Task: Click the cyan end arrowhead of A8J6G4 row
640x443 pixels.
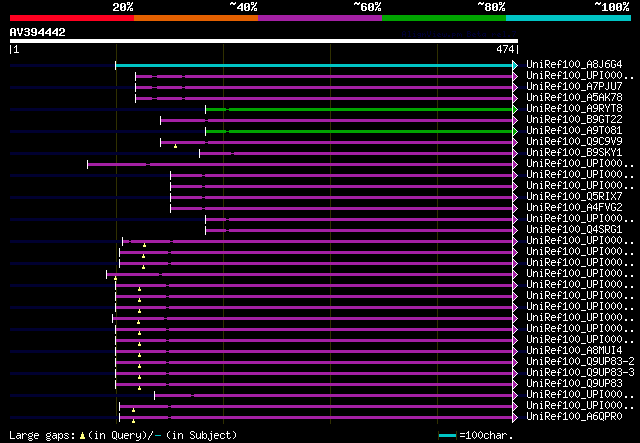Action: [x=515, y=65]
